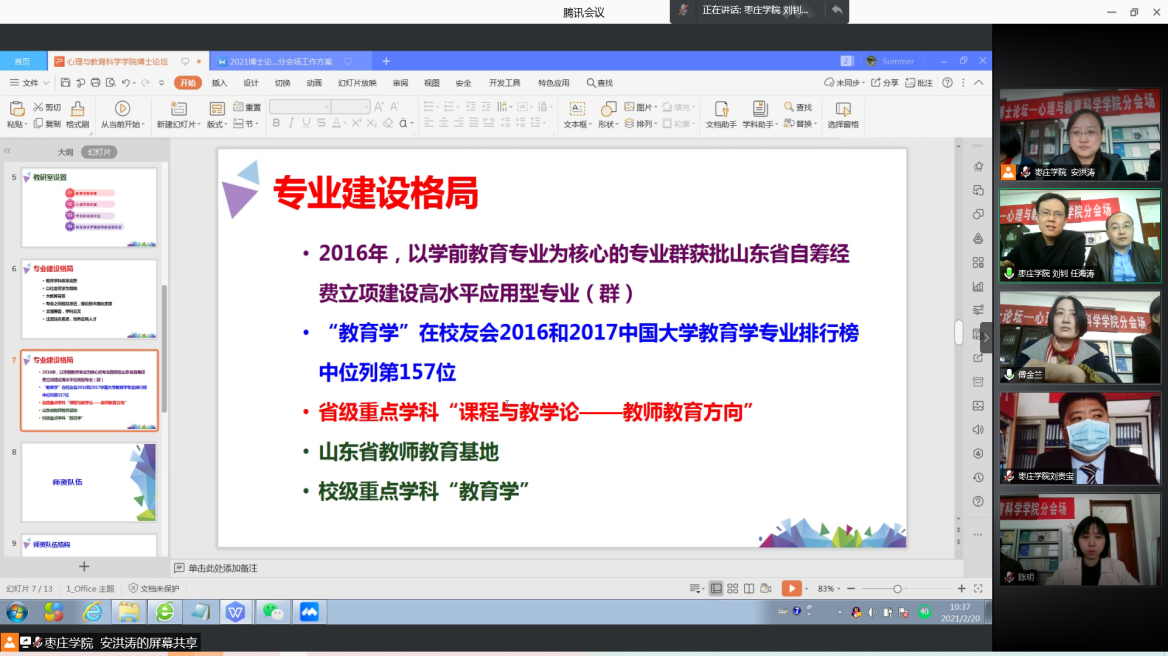
Task: Click the 分享 share button
Action: (x=885, y=83)
